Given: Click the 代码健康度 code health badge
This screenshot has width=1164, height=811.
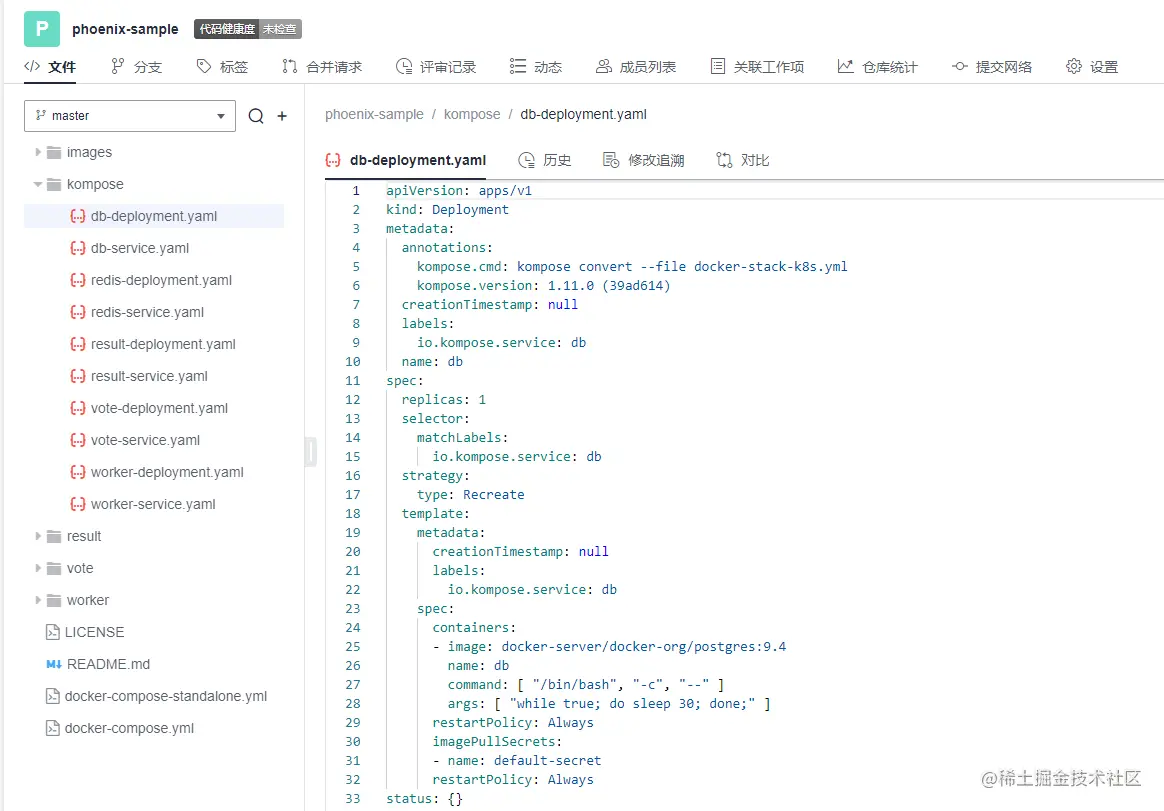Looking at the screenshot, I should 248,29.
